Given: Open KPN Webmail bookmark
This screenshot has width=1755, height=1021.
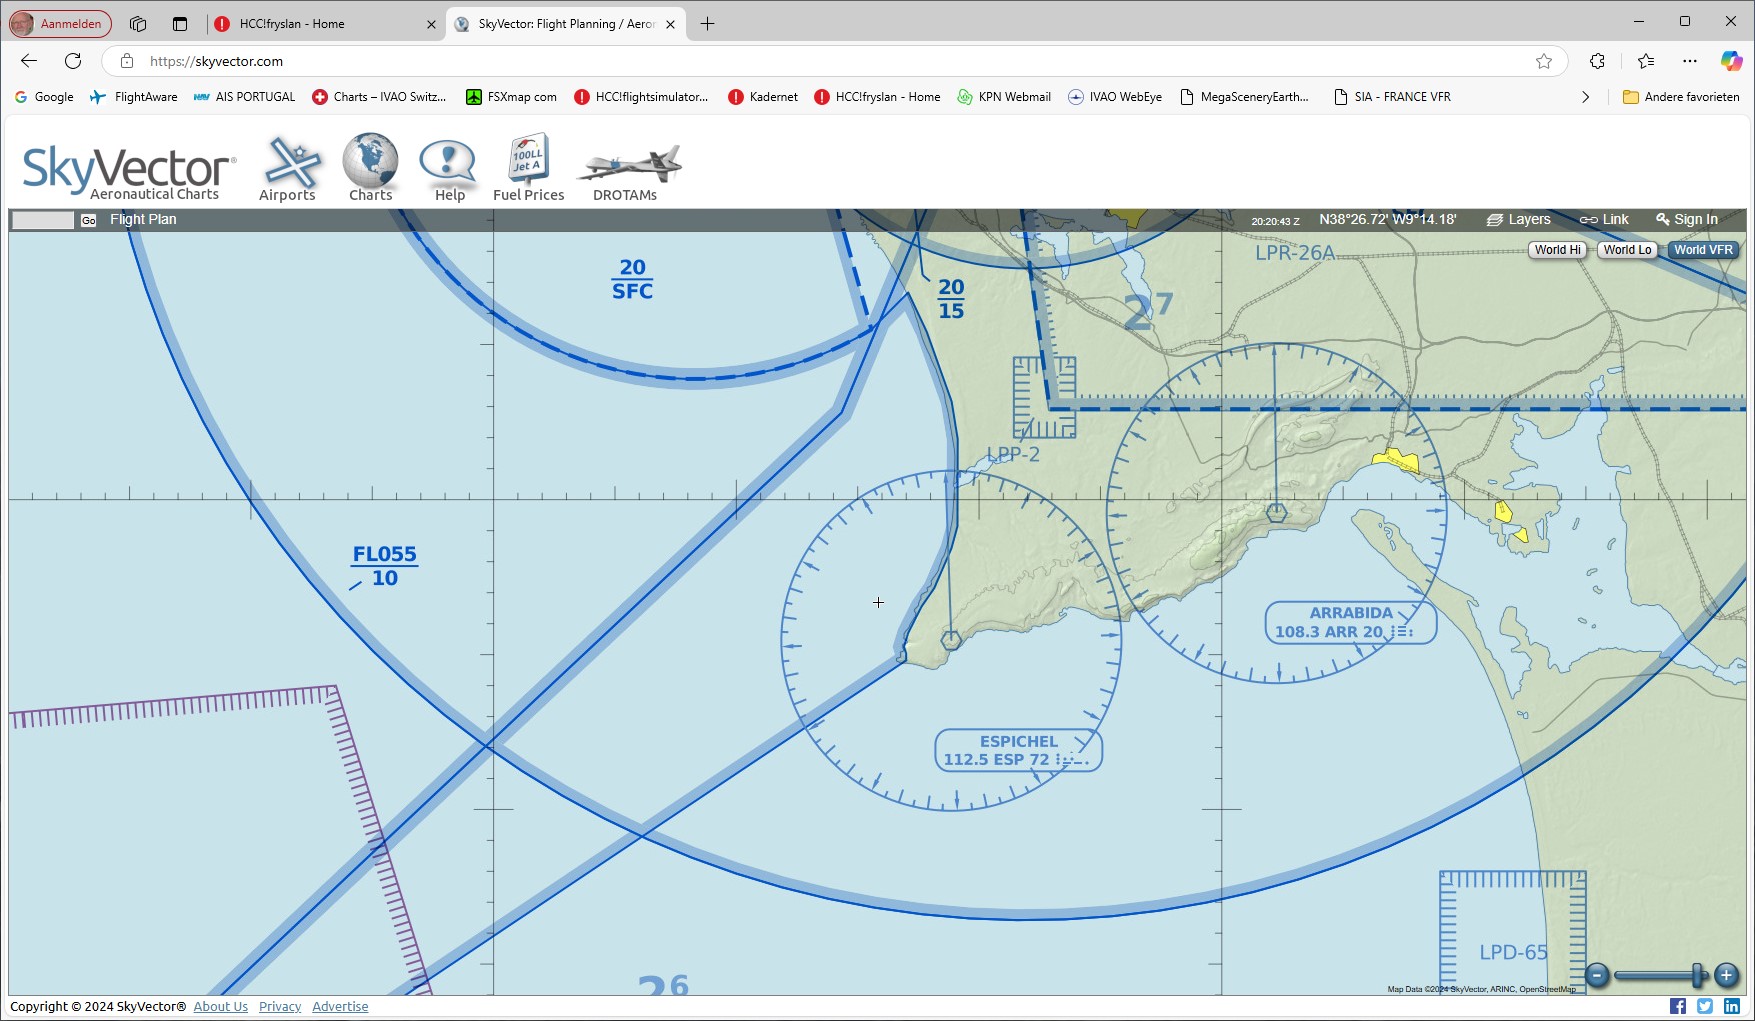Looking at the screenshot, I should [x=1004, y=97].
